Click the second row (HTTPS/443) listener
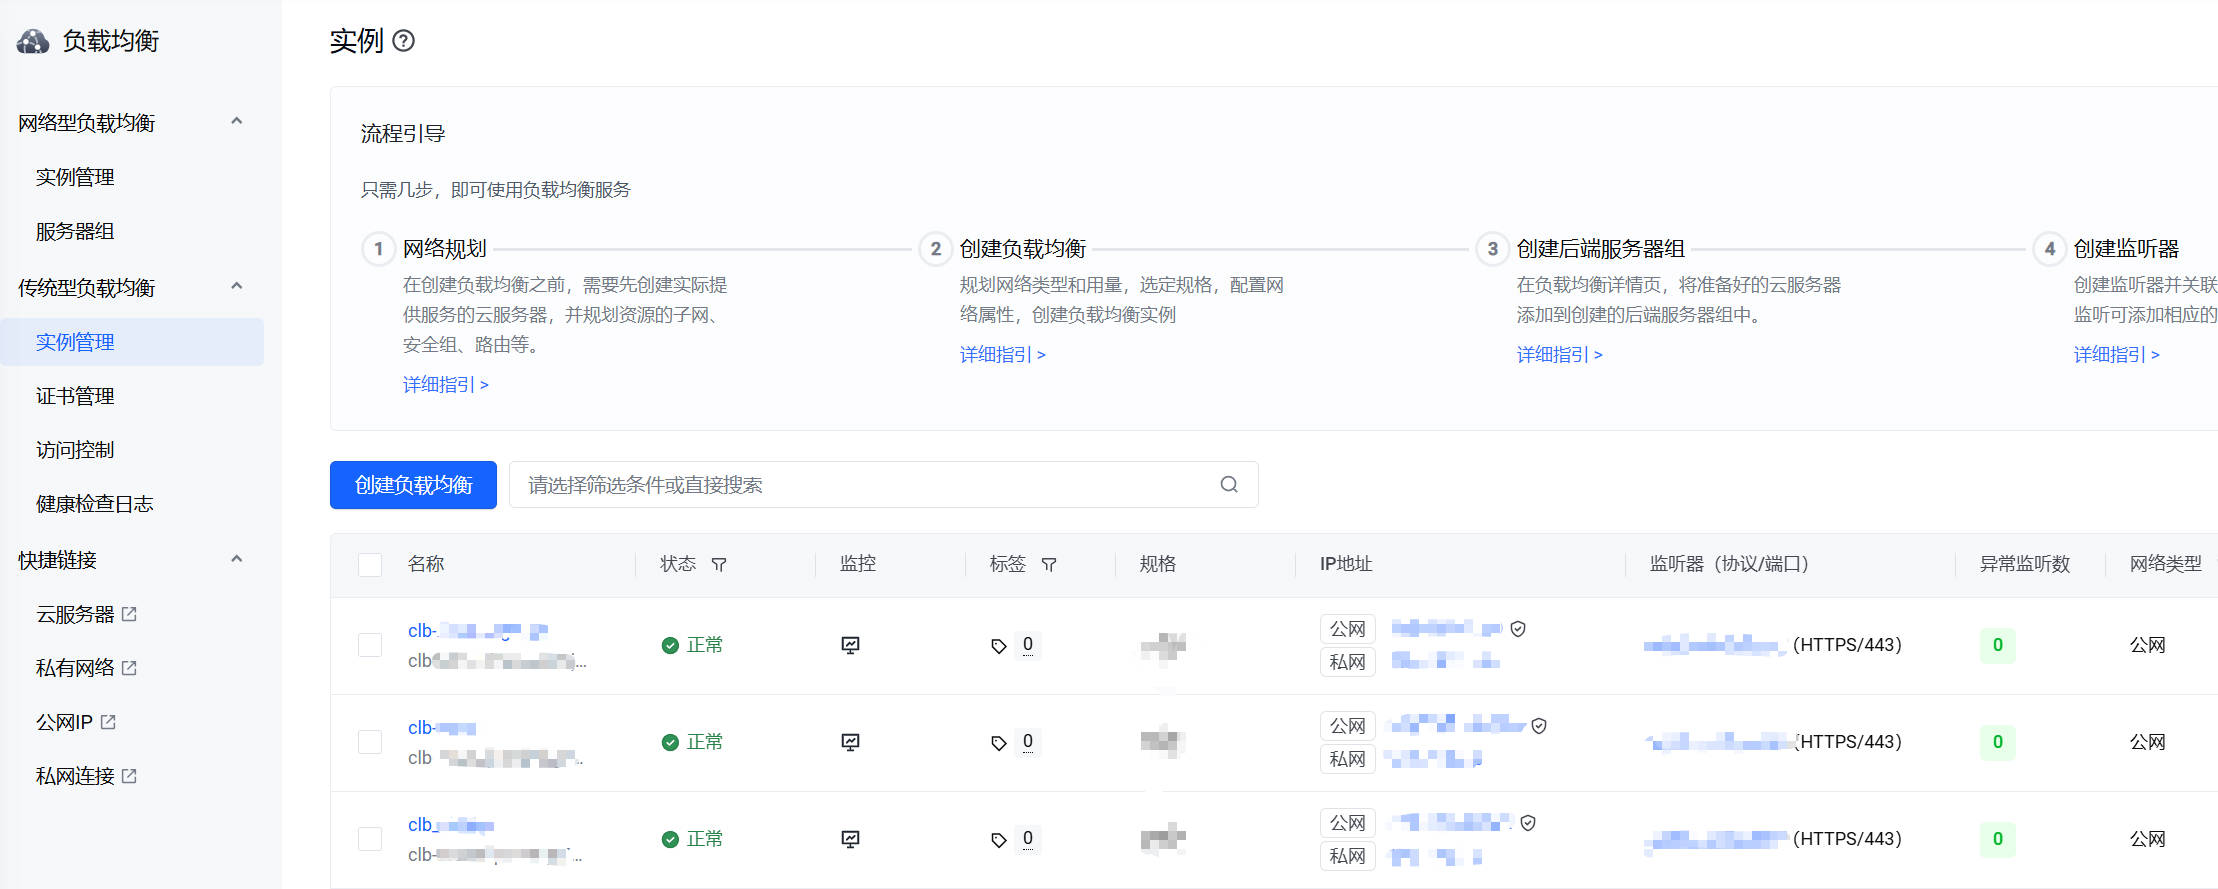The width and height of the screenshot is (2218, 889). 1849,742
